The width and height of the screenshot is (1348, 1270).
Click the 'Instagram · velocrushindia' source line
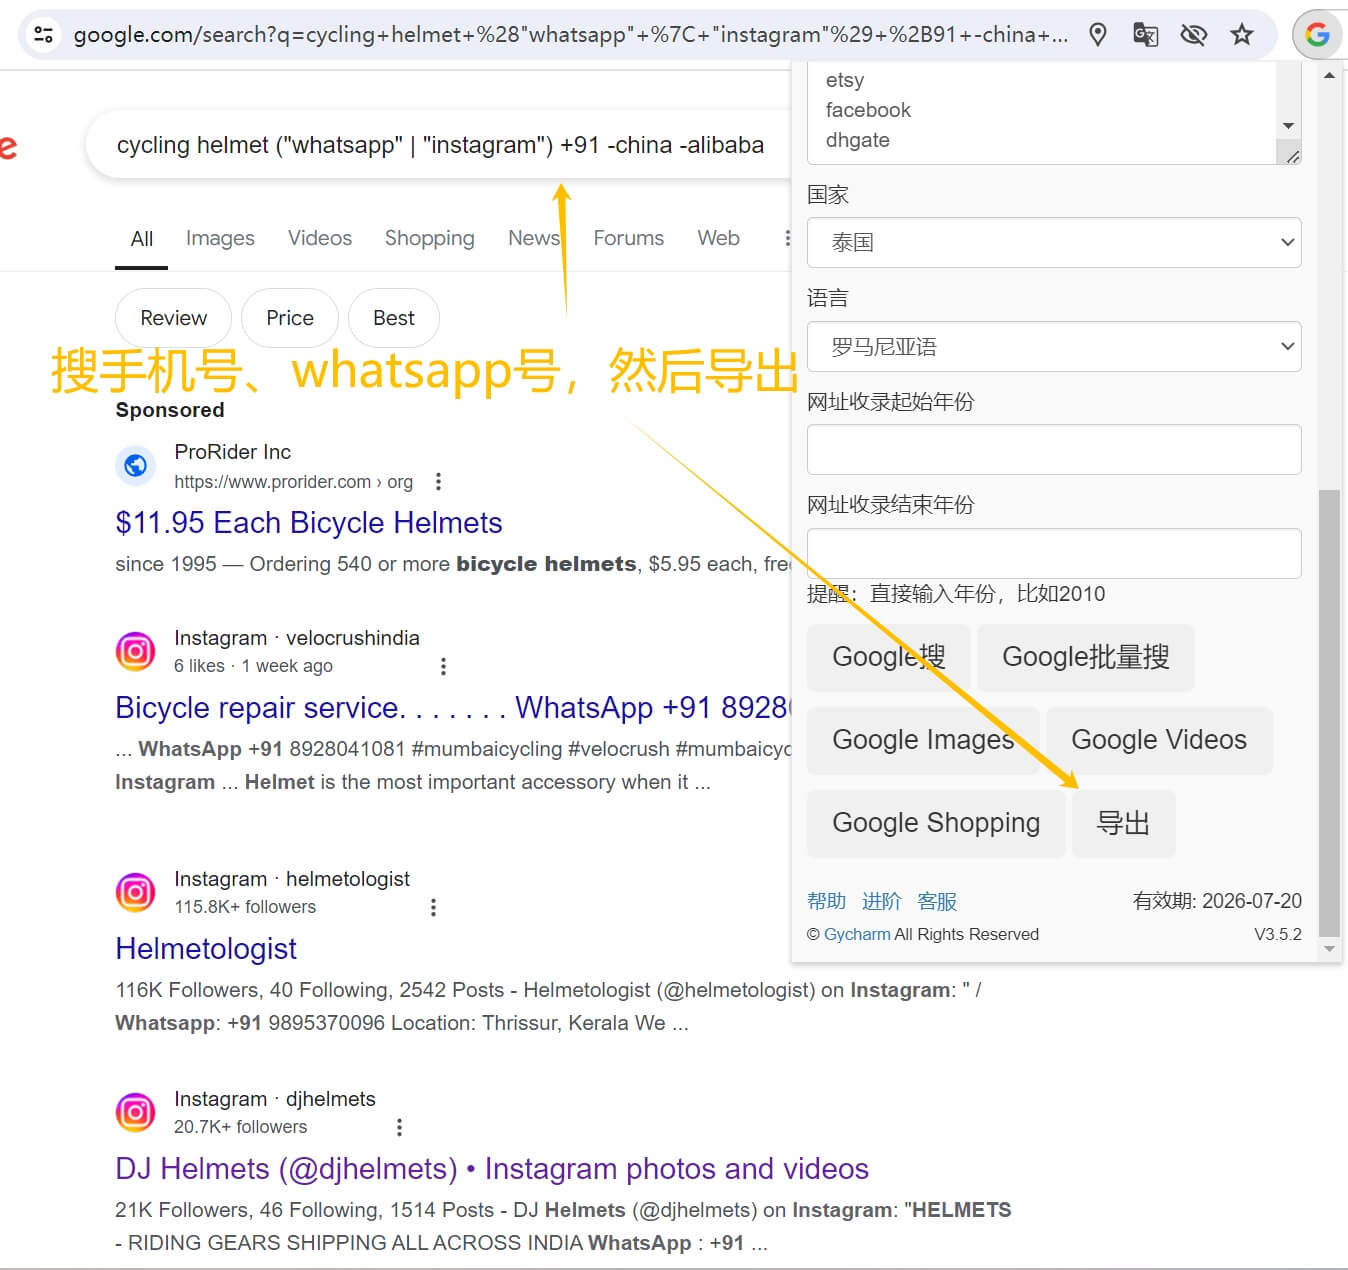pos(297,638)
